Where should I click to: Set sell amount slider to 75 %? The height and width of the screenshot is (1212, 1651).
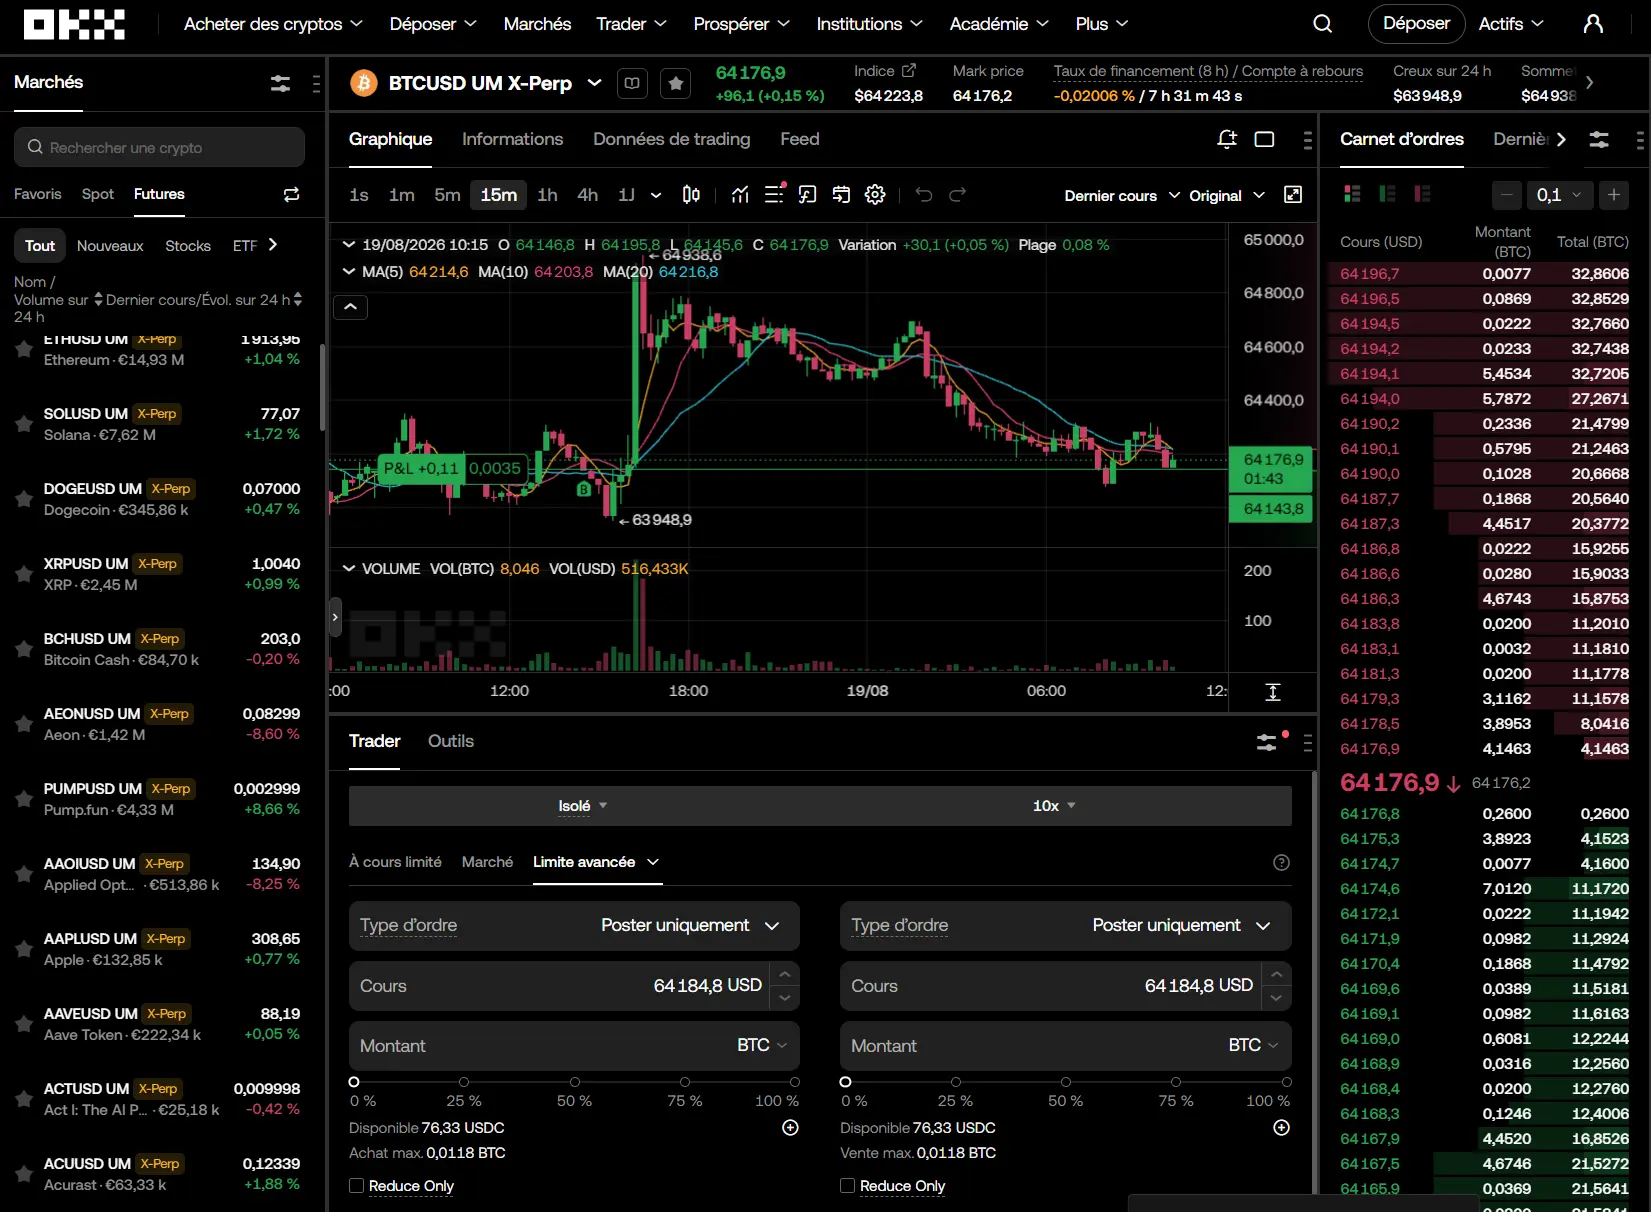[1176, 1082]
